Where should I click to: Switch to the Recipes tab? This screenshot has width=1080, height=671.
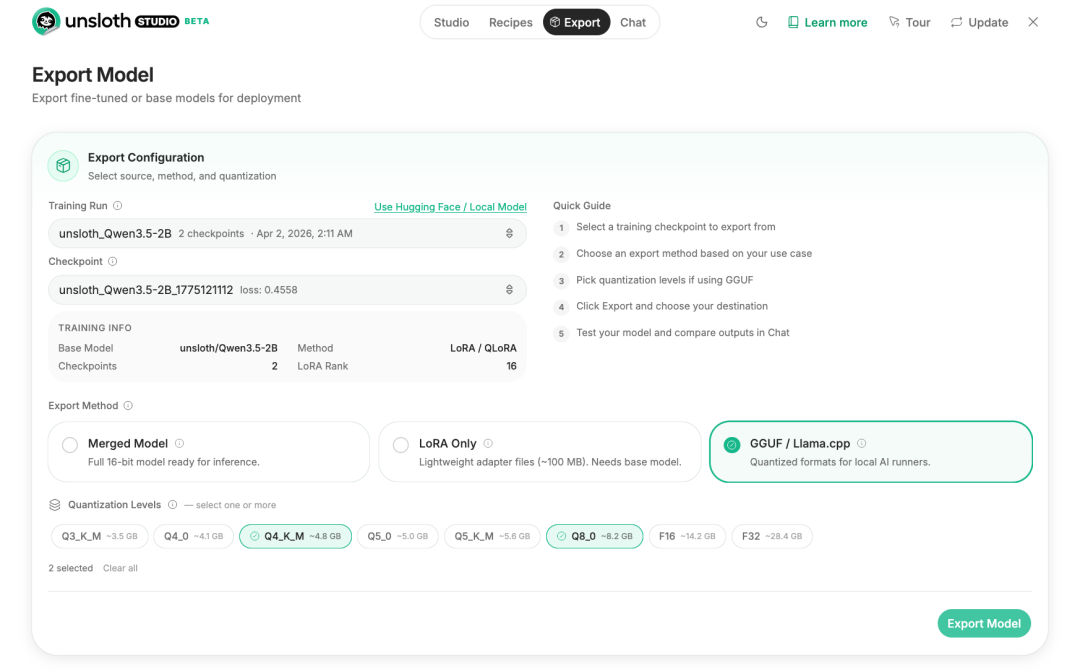tap(510, 22)
